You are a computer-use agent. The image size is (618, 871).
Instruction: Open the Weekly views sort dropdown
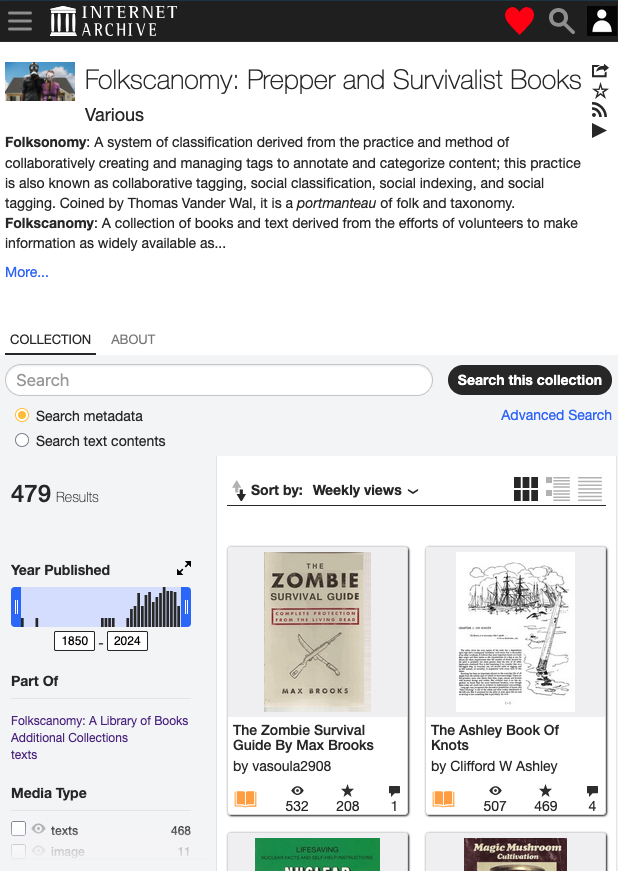point(365,490)
